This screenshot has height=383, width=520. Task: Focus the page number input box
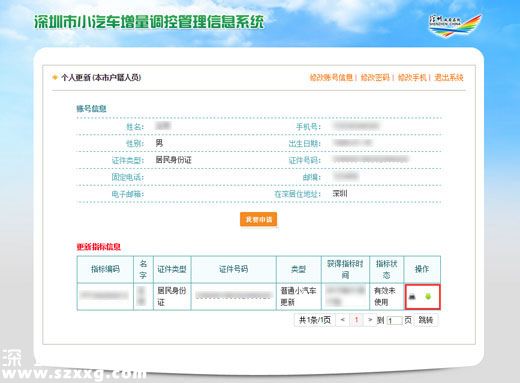pyautogui.click(x=394, y=321)
